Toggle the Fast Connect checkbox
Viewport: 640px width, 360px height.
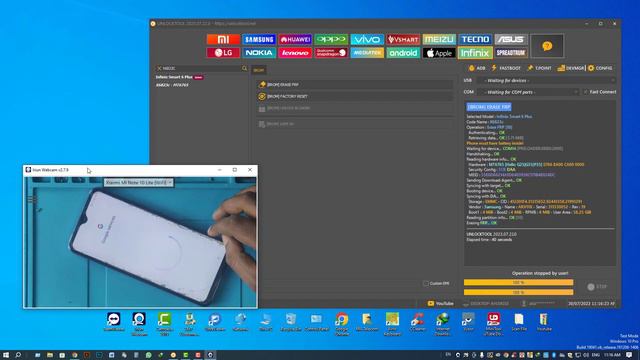pyautogui.click(x=586, y=92)
